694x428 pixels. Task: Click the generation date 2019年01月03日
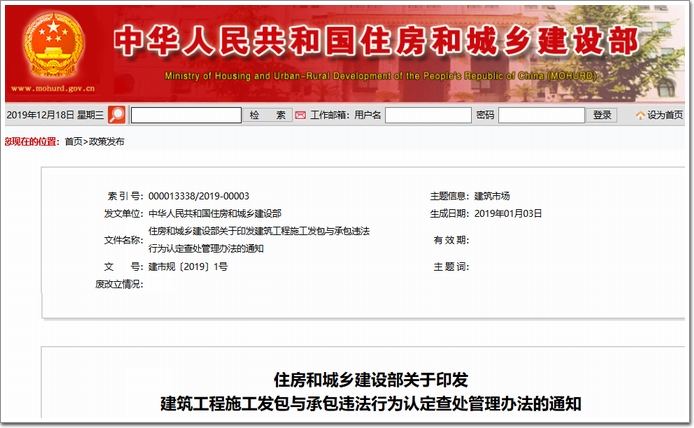508,214
